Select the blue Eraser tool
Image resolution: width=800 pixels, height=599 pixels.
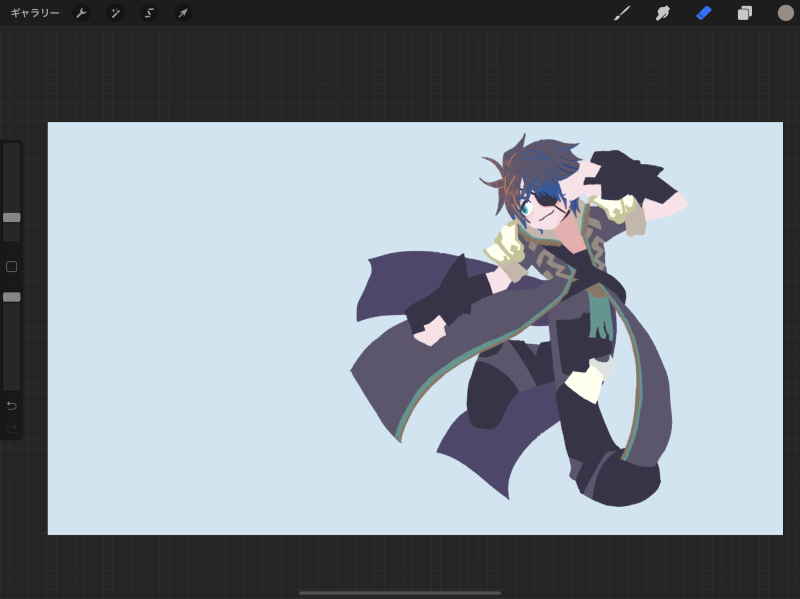[x=704, y=13]
